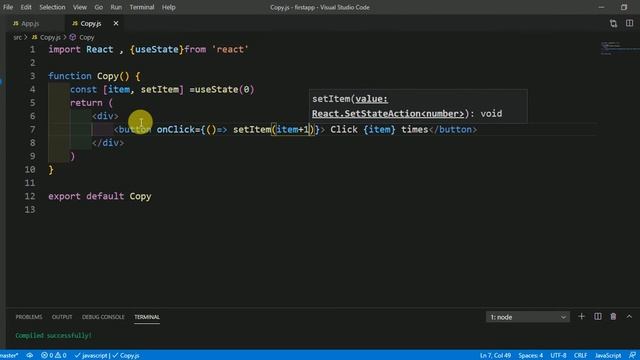
Task: Open the Selection menu
Action: point(52,7)
